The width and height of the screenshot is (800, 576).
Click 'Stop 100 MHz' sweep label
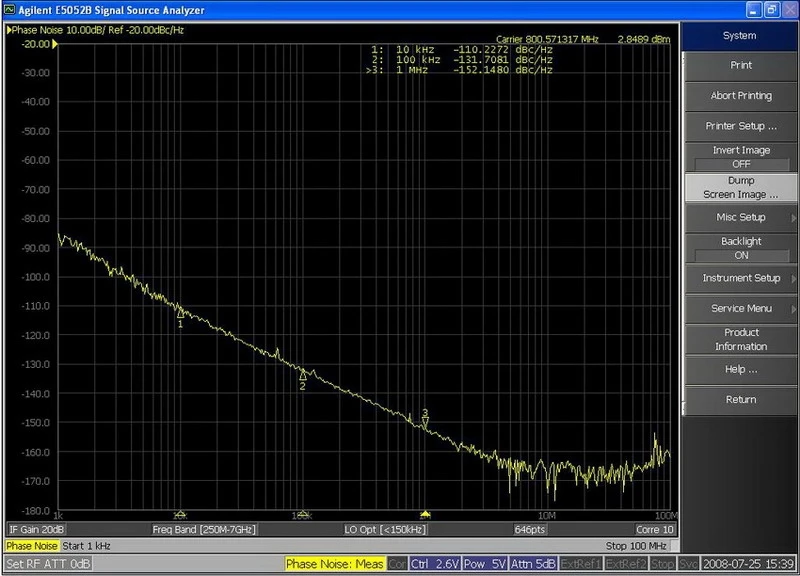click(636, 546)
